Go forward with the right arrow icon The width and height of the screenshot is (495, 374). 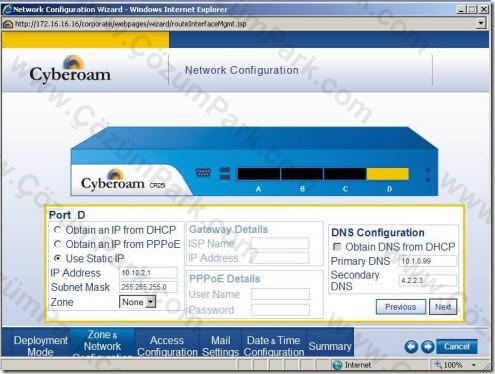coord(427,347)
